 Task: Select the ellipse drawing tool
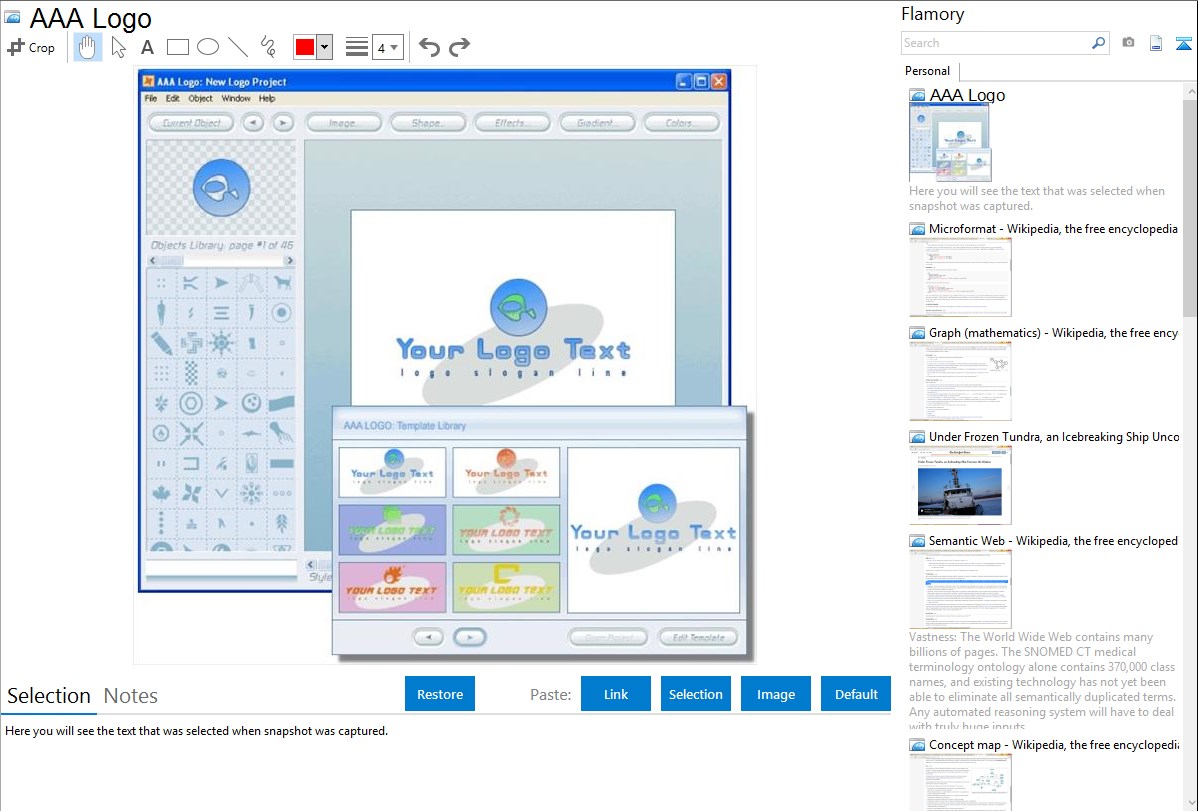pos(208,47)
